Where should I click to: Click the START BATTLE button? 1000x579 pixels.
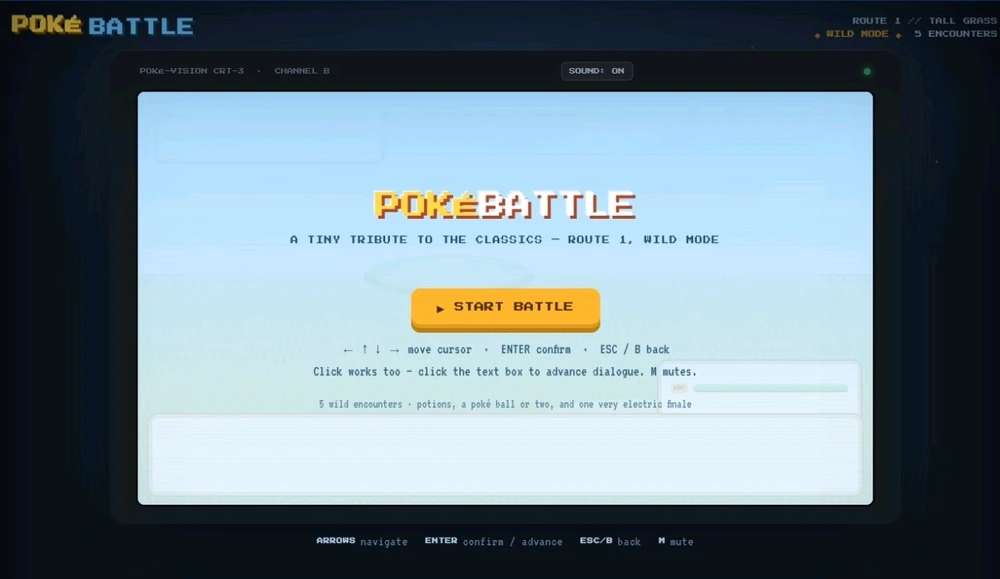click(505, 309)
